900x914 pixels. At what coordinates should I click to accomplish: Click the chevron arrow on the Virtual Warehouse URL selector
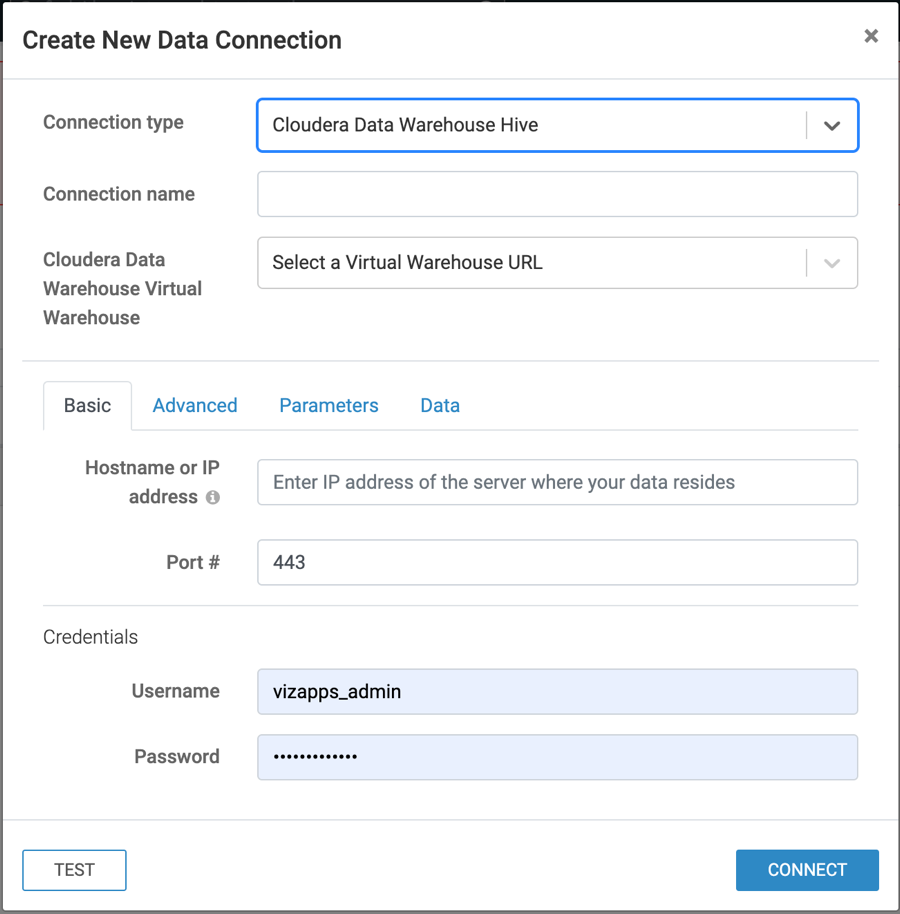click(832, 263)
